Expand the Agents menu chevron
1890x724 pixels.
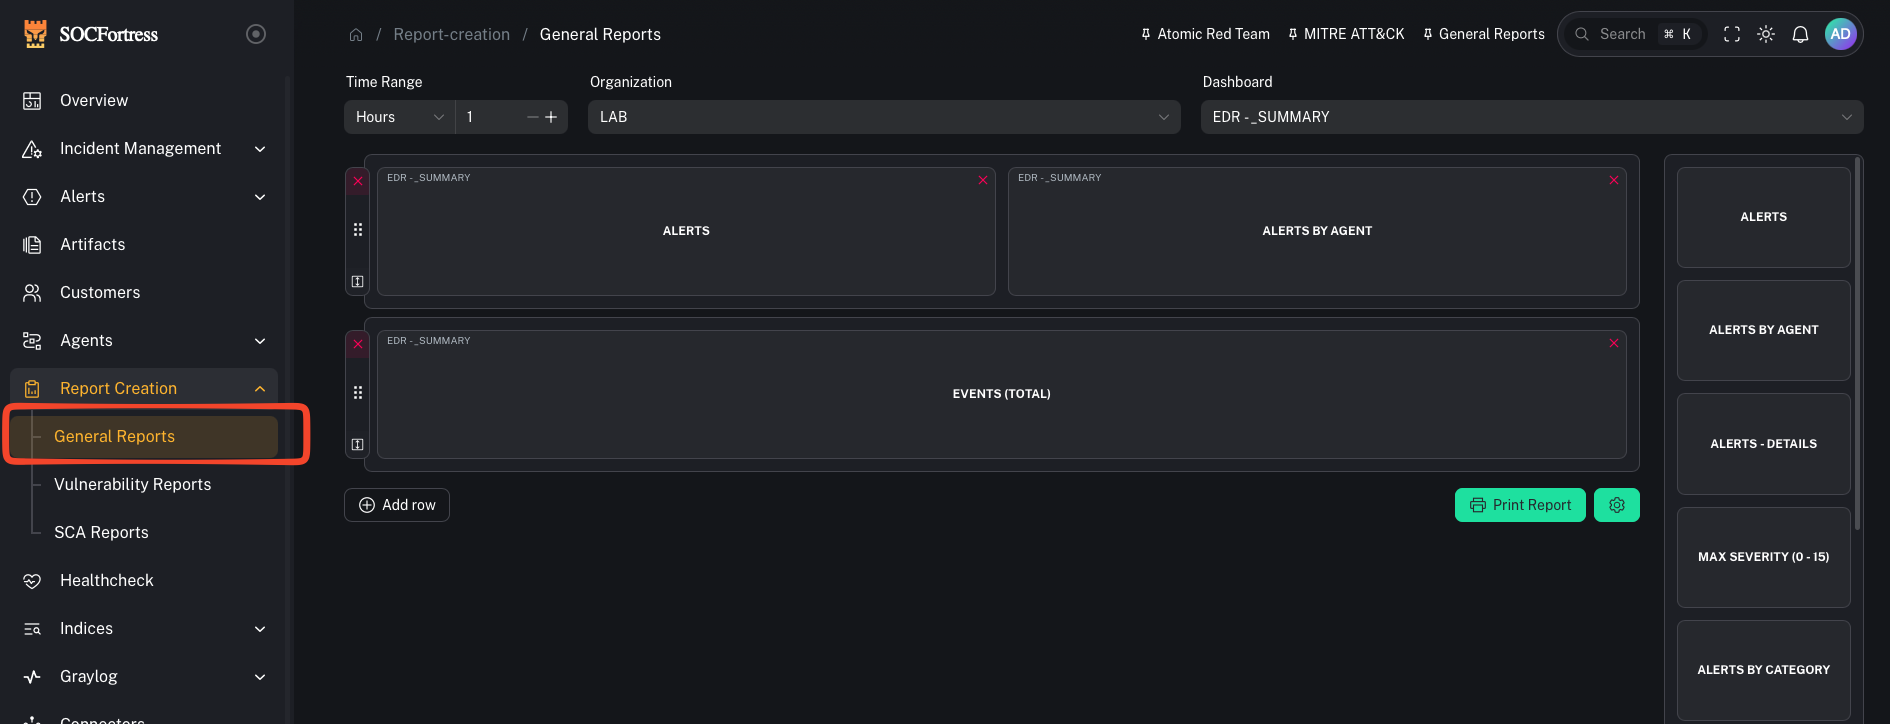[260, 341]
